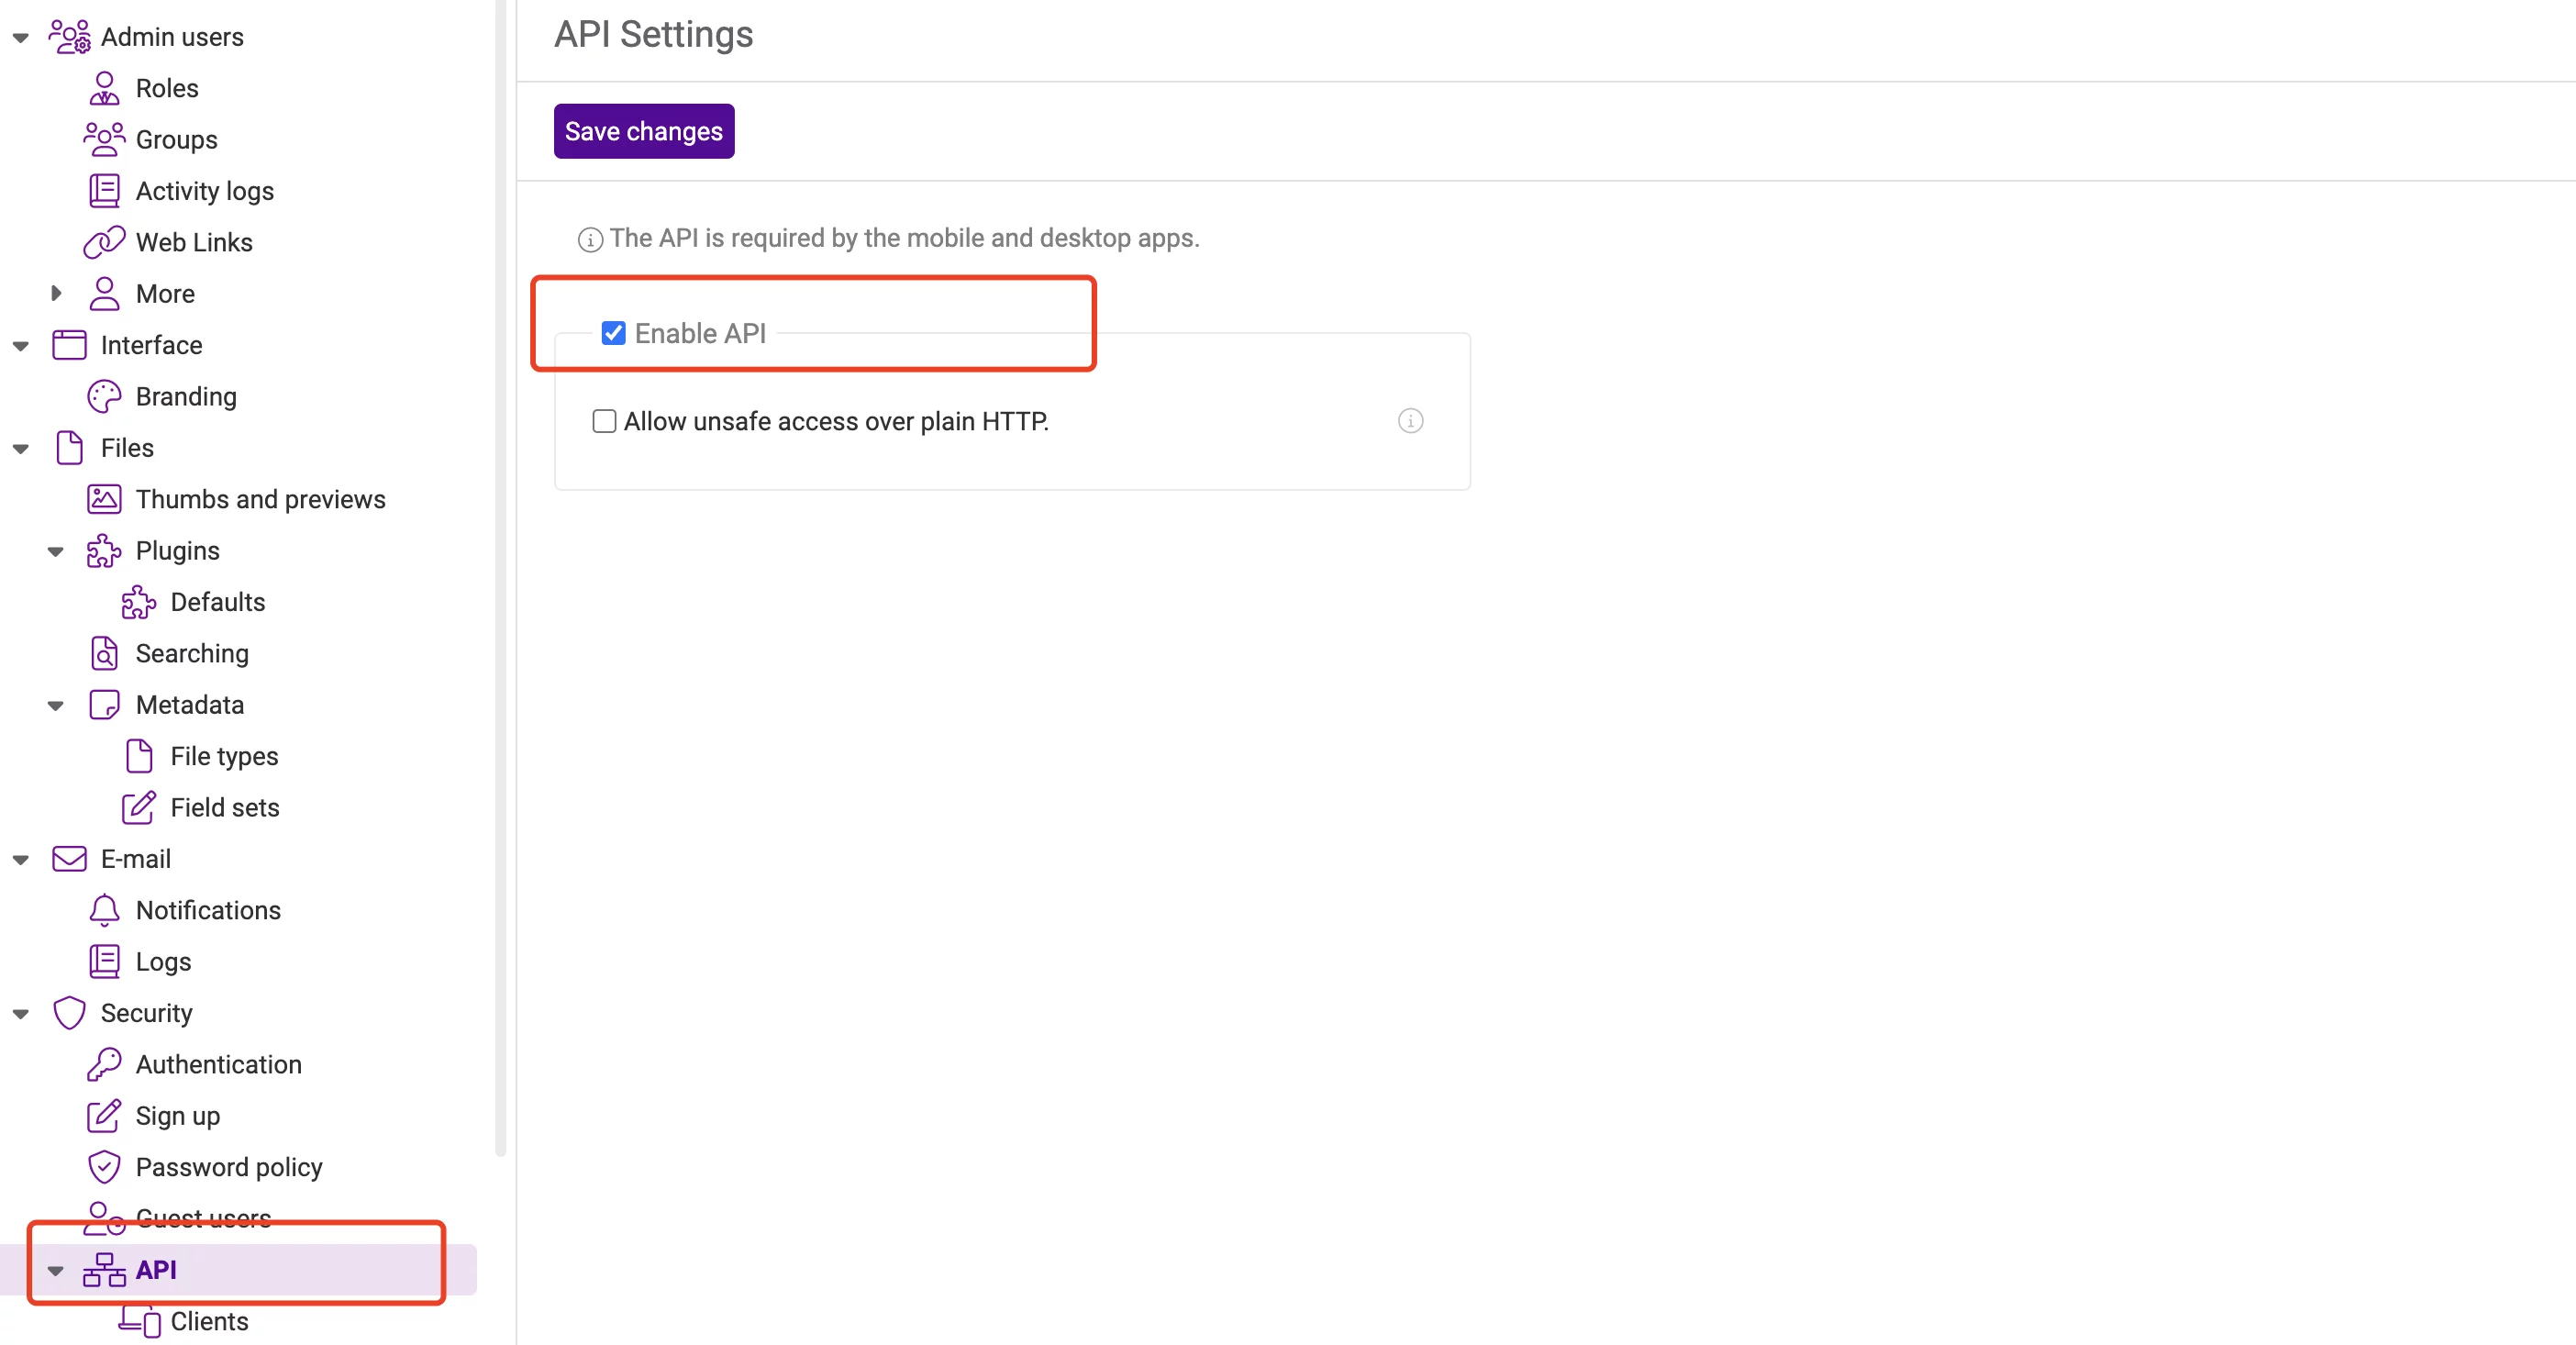The width and height of the screenshot is (2576, 1345).
Task: Enable unsafe access over plain HTTP
Action: pos(604,421)
